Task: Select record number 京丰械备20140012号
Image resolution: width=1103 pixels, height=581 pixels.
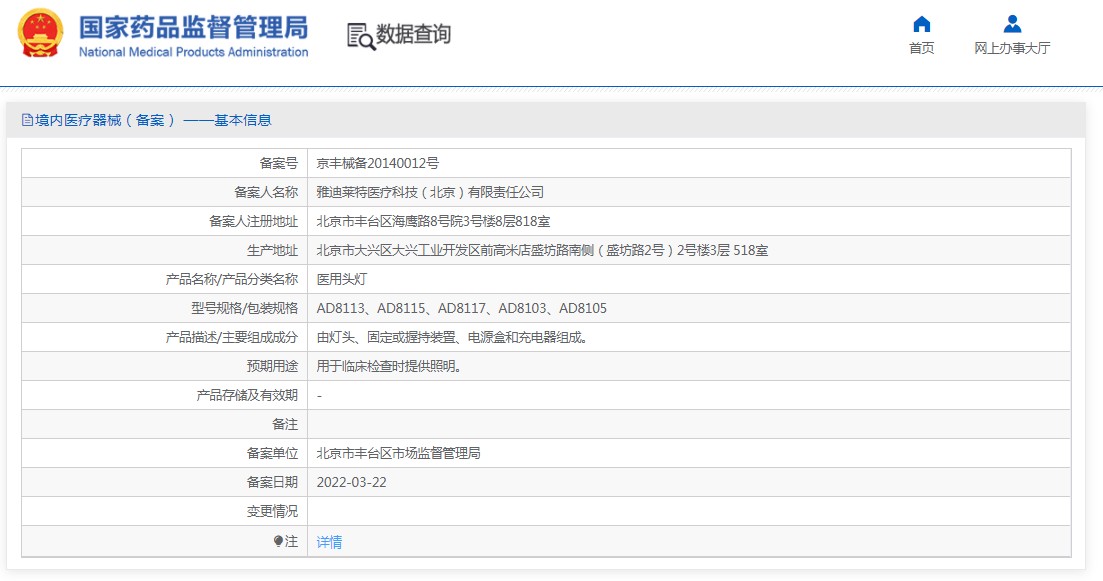Action: (x=378, y=163)
